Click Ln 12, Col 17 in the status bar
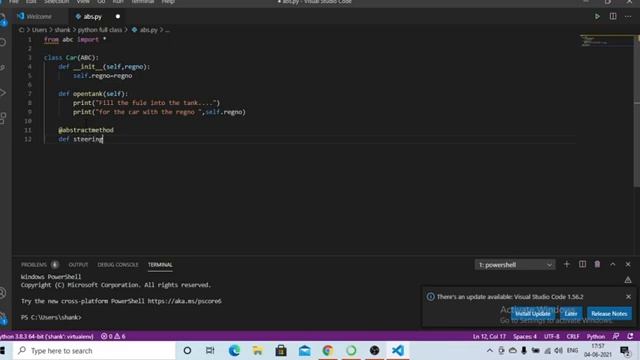This screenshot has height=360, width=640. [x=489, y=336]
